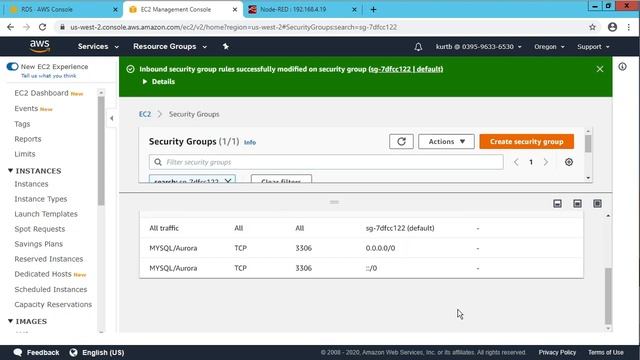640x360 pixels.
Task: Open a new browser tab
Action: [373, 9]
